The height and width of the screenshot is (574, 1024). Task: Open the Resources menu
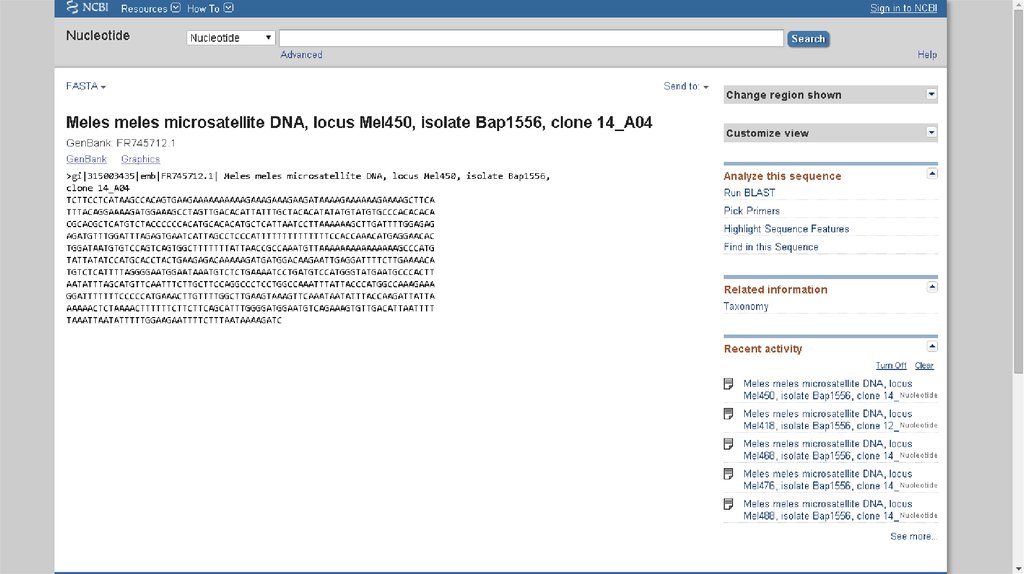150,9
